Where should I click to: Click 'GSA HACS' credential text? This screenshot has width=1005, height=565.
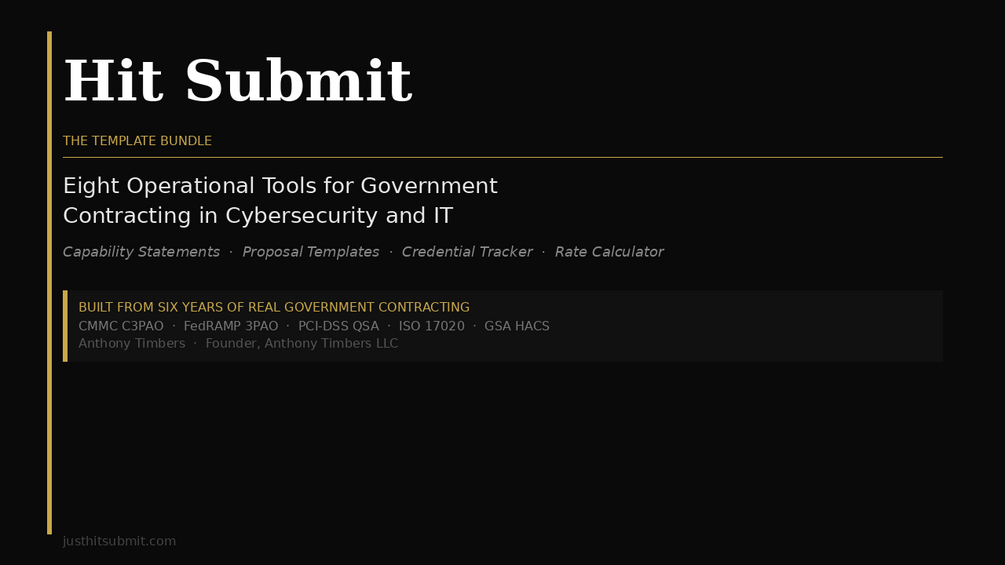coord(517,326)
